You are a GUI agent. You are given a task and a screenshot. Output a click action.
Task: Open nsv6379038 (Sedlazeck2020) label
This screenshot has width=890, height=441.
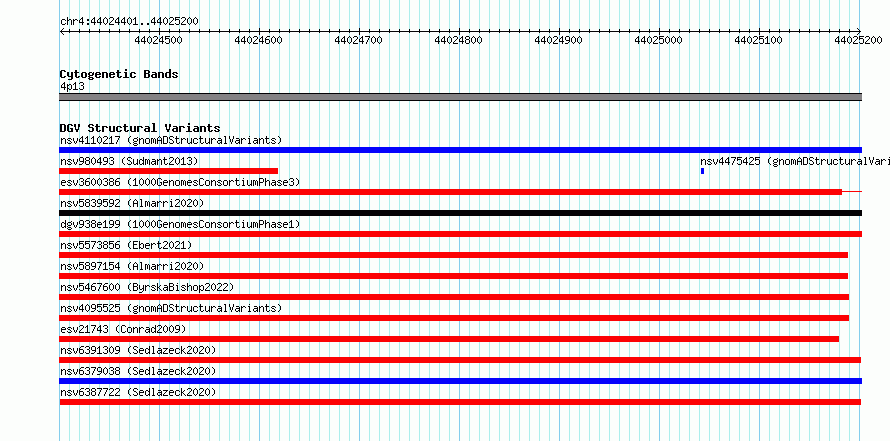tap(138, 371)
